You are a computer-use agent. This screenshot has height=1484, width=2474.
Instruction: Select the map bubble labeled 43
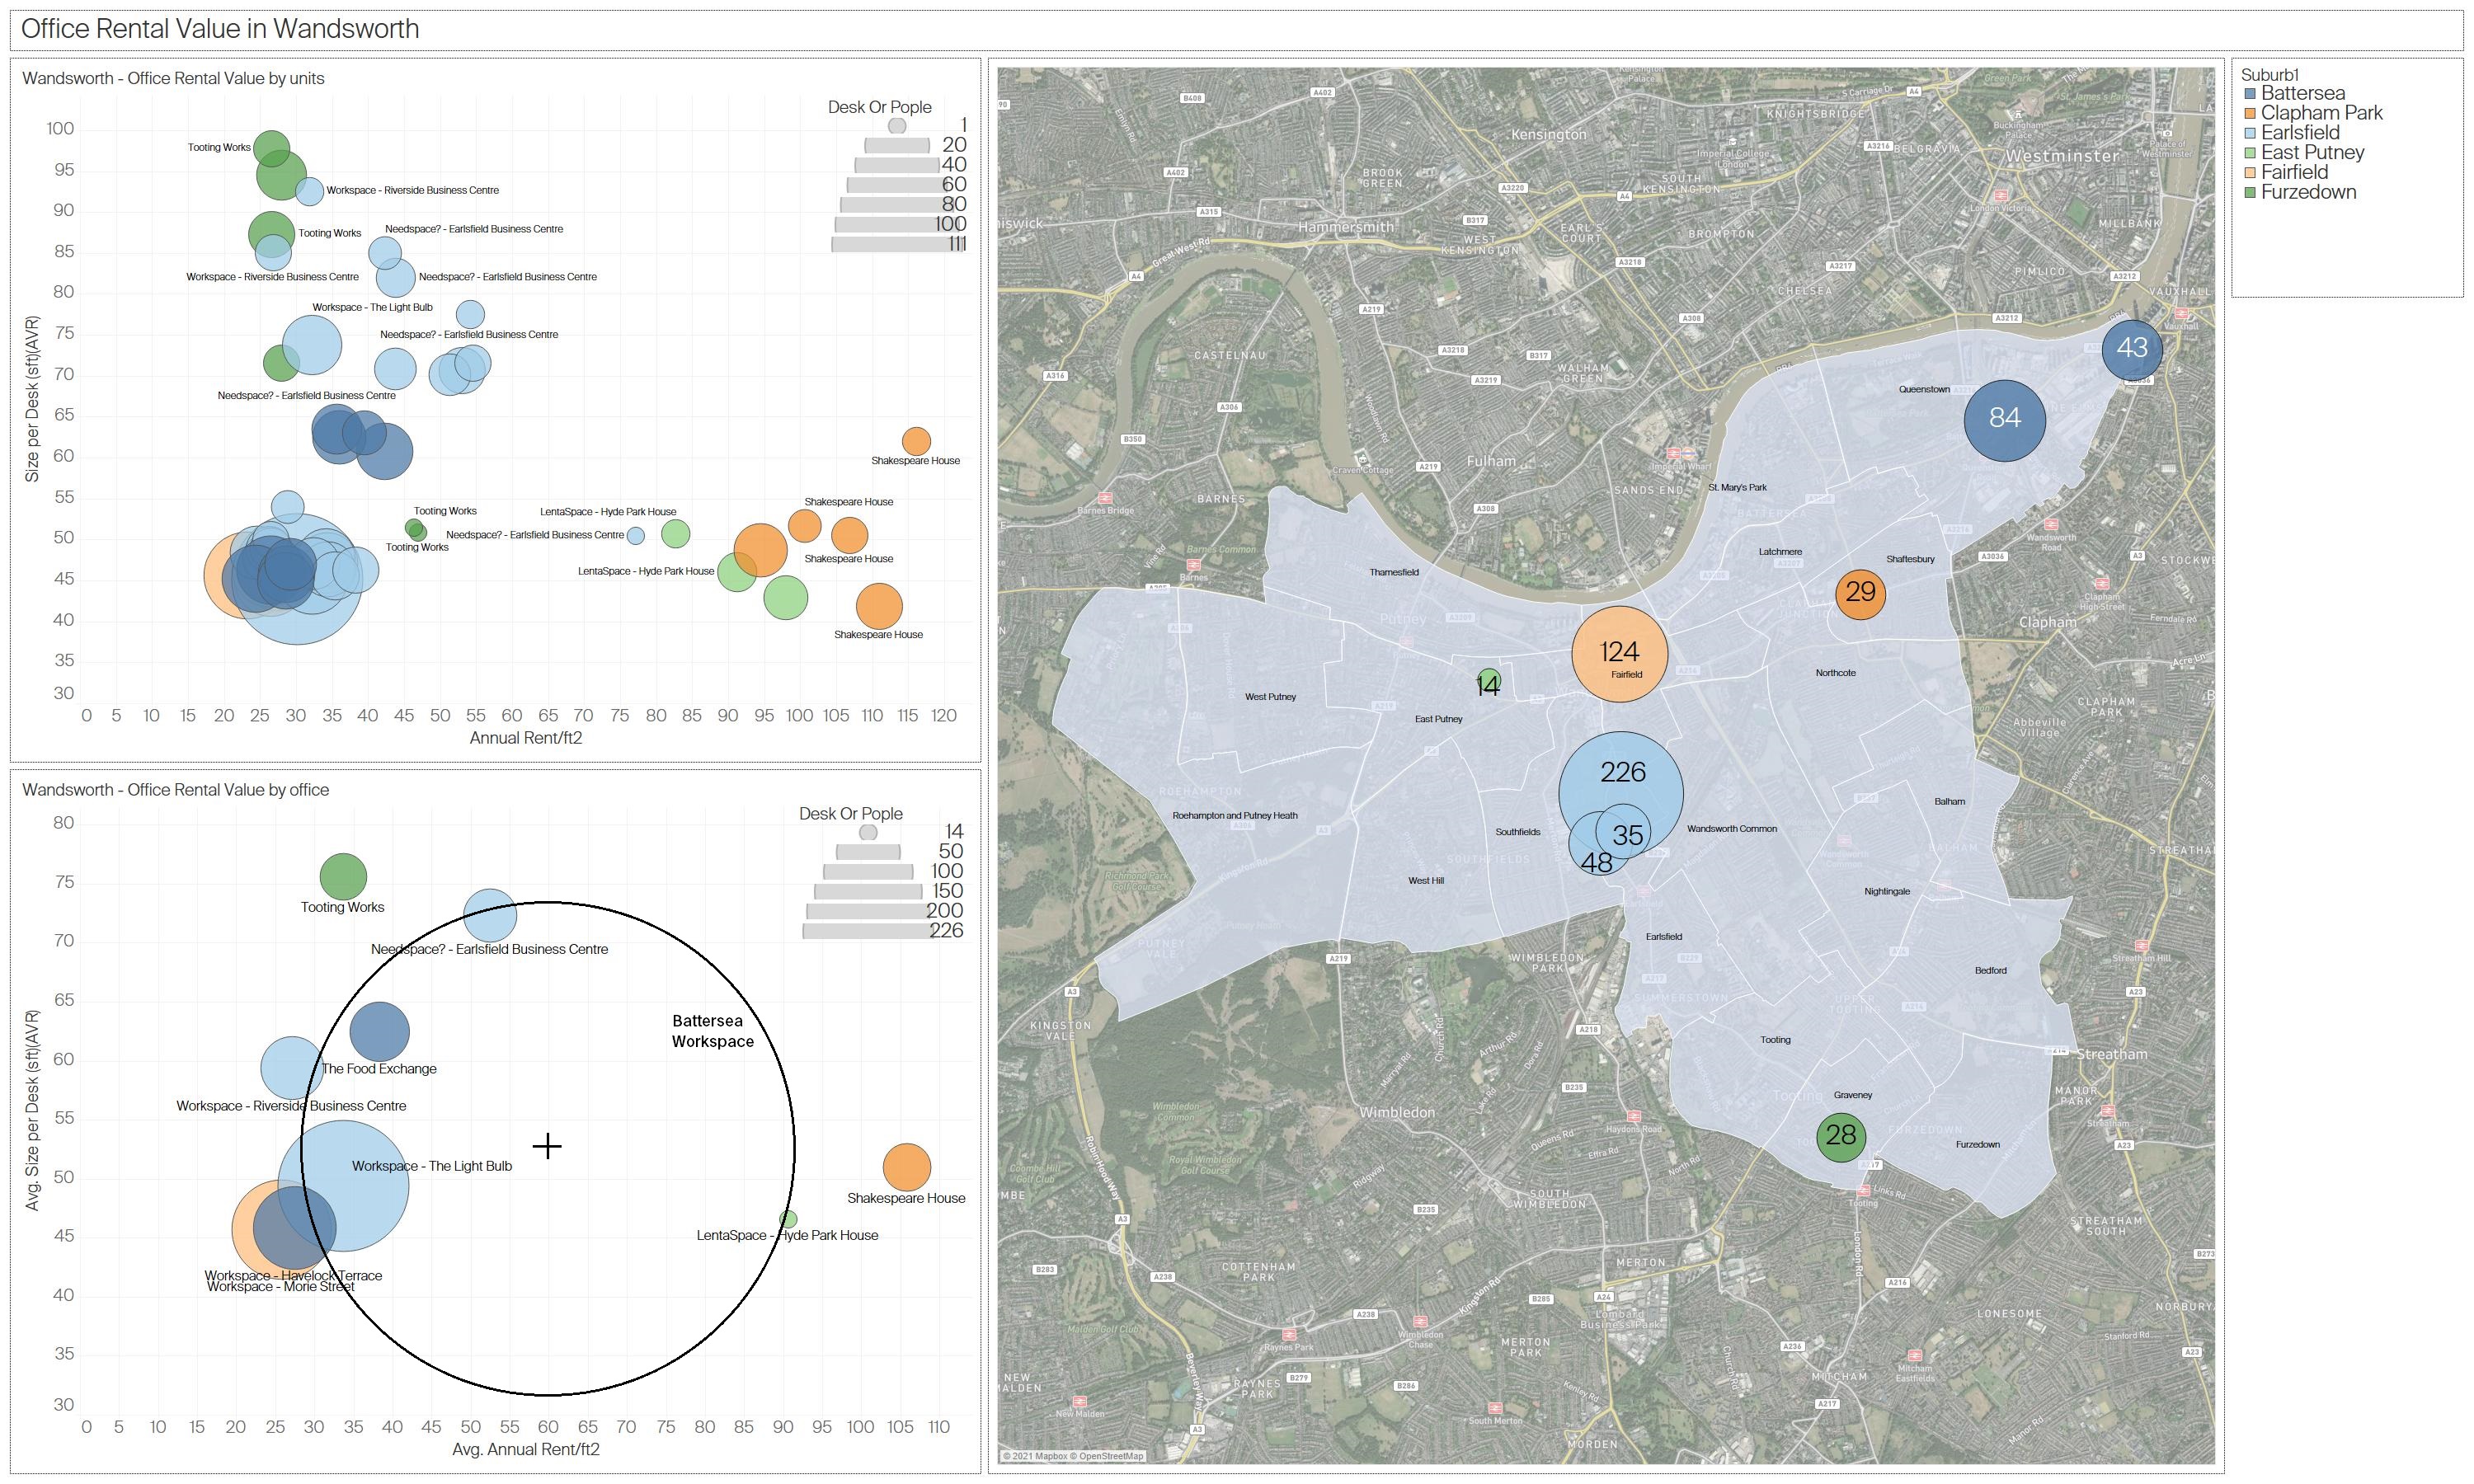point(2131,349)
